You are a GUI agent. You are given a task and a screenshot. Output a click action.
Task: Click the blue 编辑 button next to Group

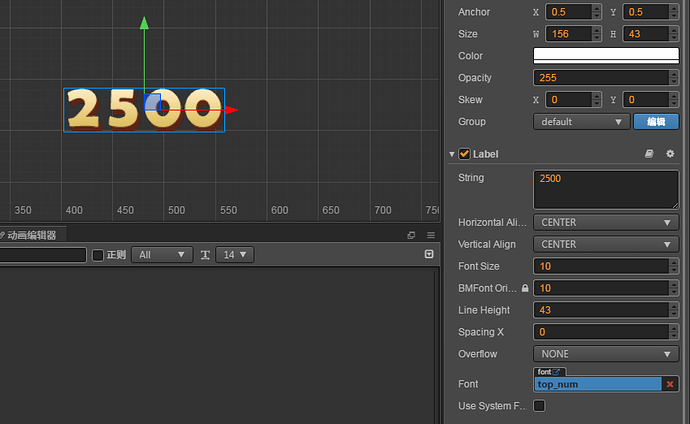pos(656,122)
